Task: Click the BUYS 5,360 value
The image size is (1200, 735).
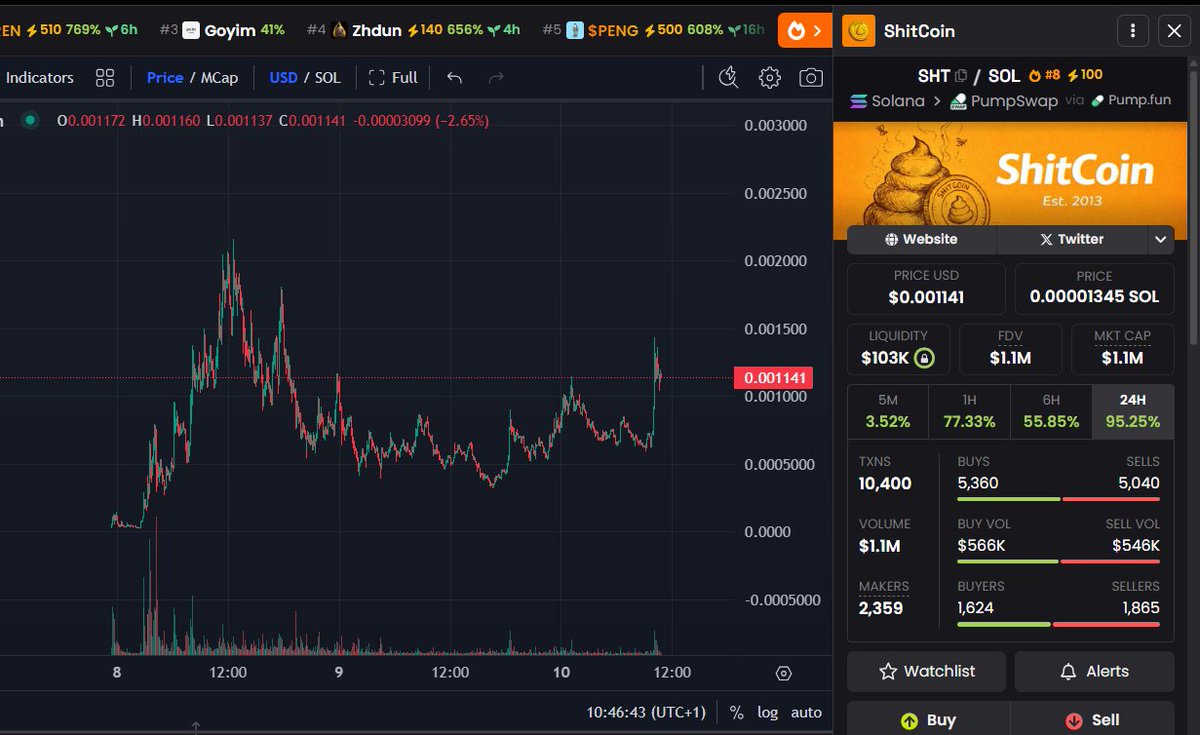Action: click(978, 484)
